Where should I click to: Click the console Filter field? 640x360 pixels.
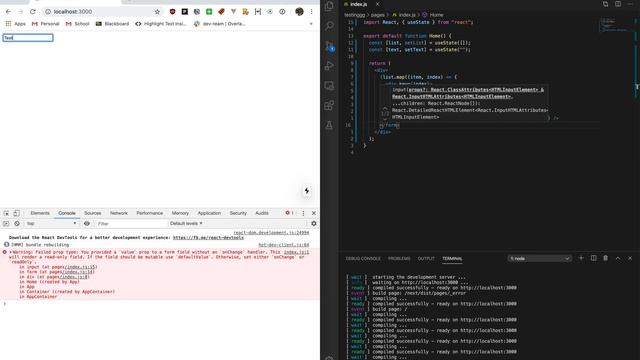(x=131, y=224)
